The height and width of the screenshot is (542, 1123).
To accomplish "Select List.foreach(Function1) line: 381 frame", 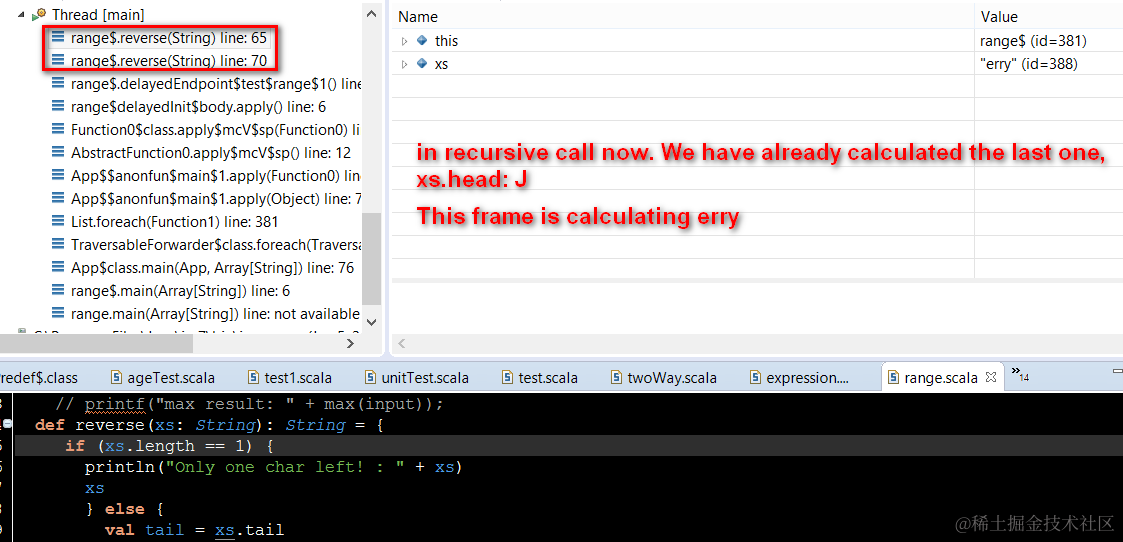I will (175, 222).
